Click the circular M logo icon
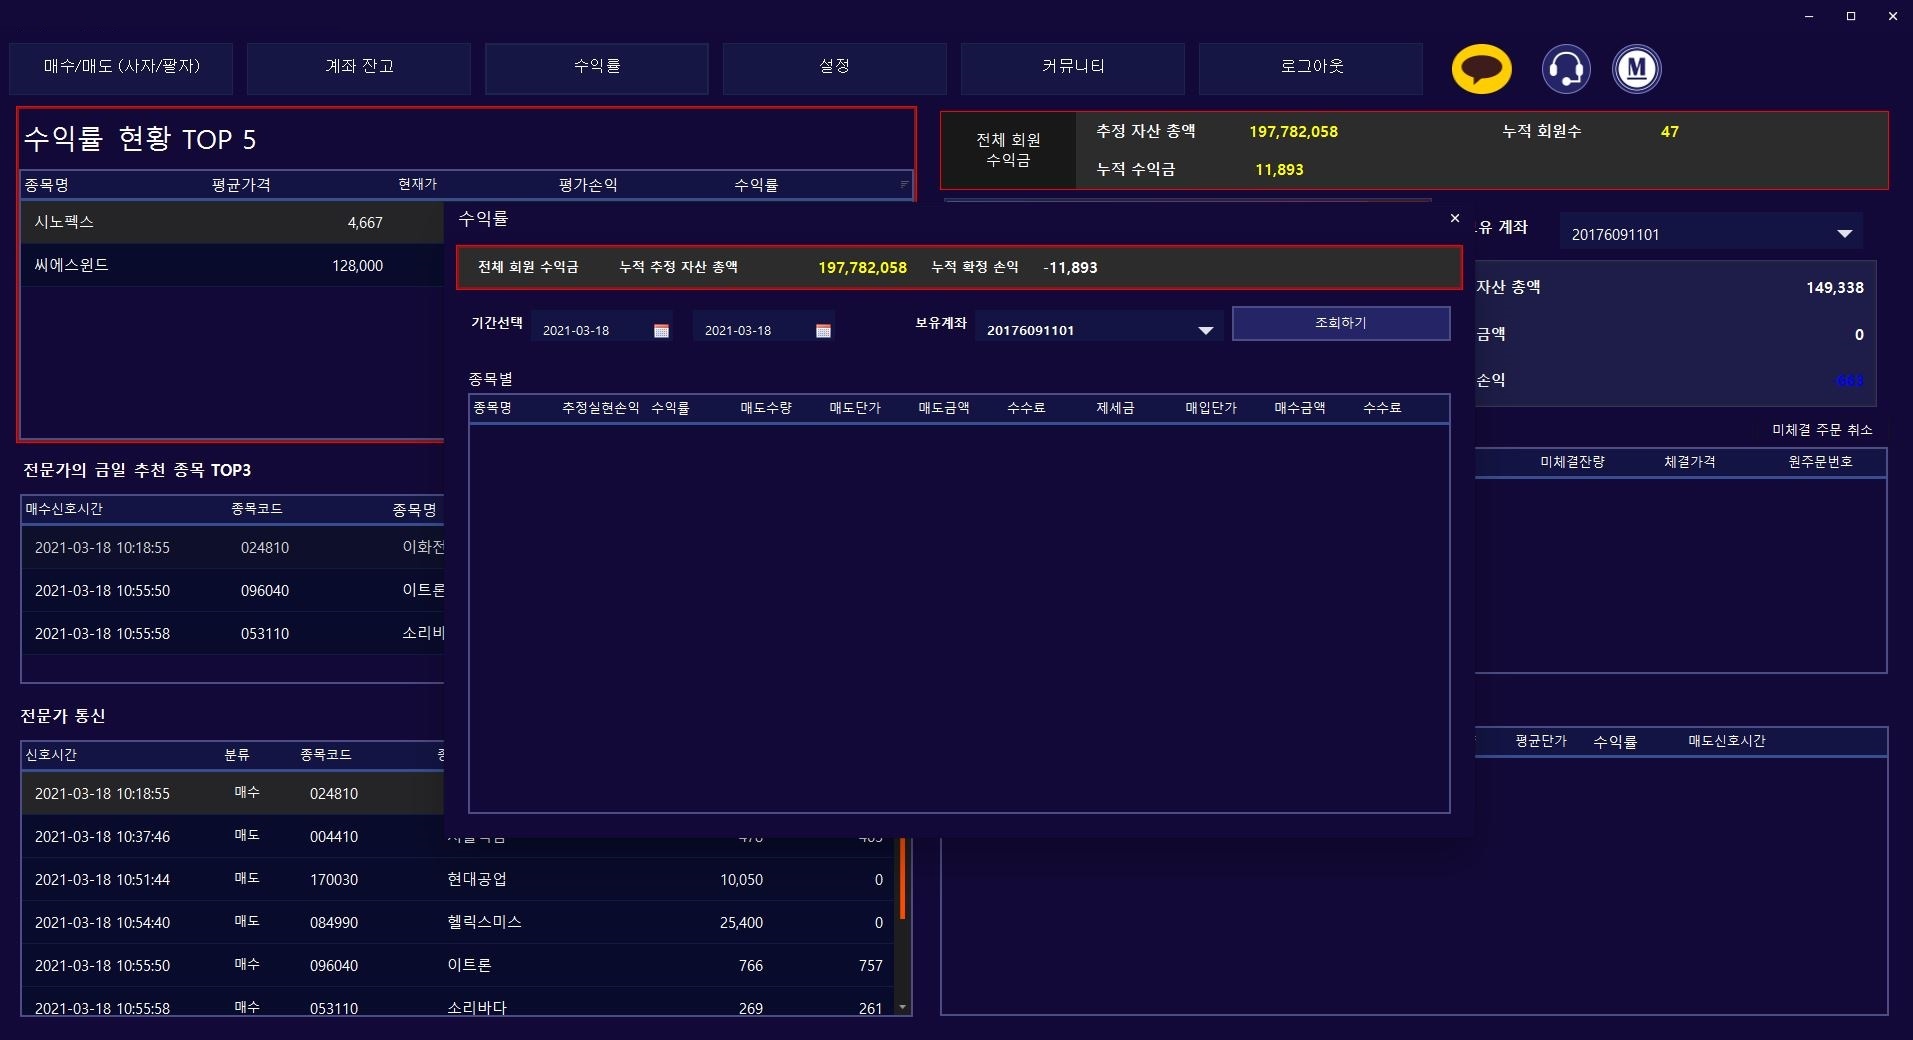This screenshot has width=1913, height=1040. pos(1636,69)
